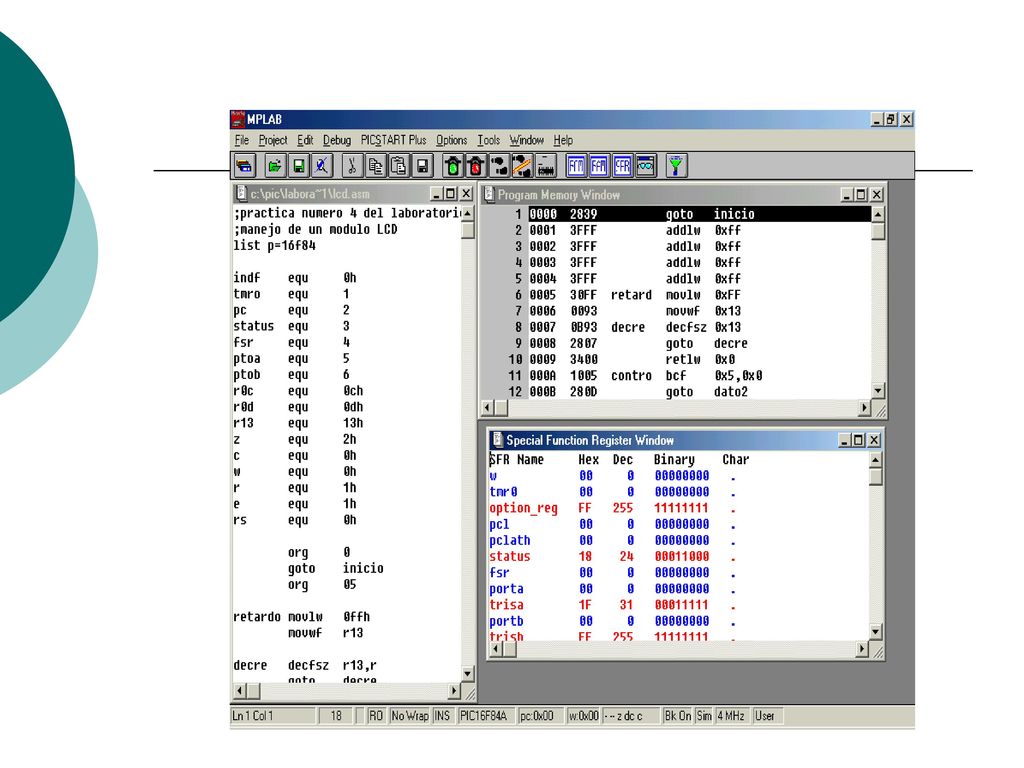Image resolution: width=1024 pixels, height=768 pixels.
Task: Open the program memory window toolbar icon
Action: tap(576, 166)
